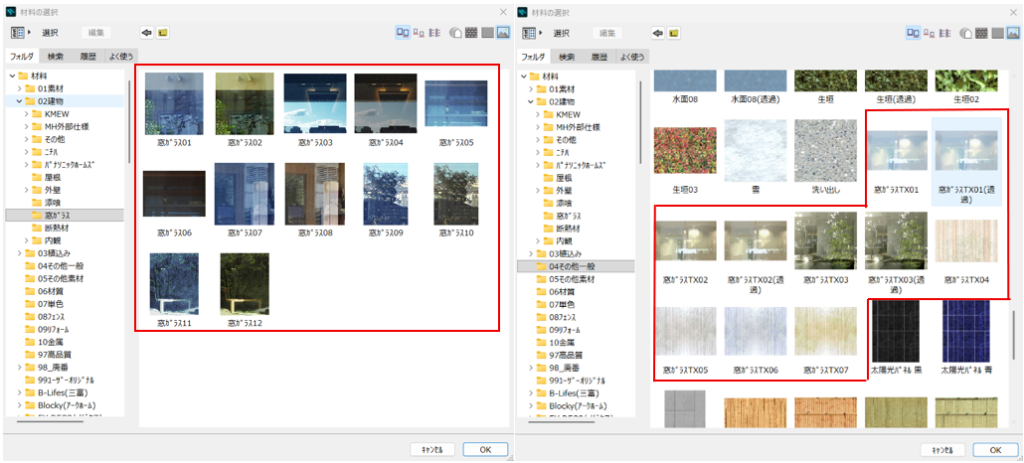The height and width of the screenshot is (463, 1024).
Task: Toggle landscape image display mode in right dialog
Action: tap(1014, 33)
